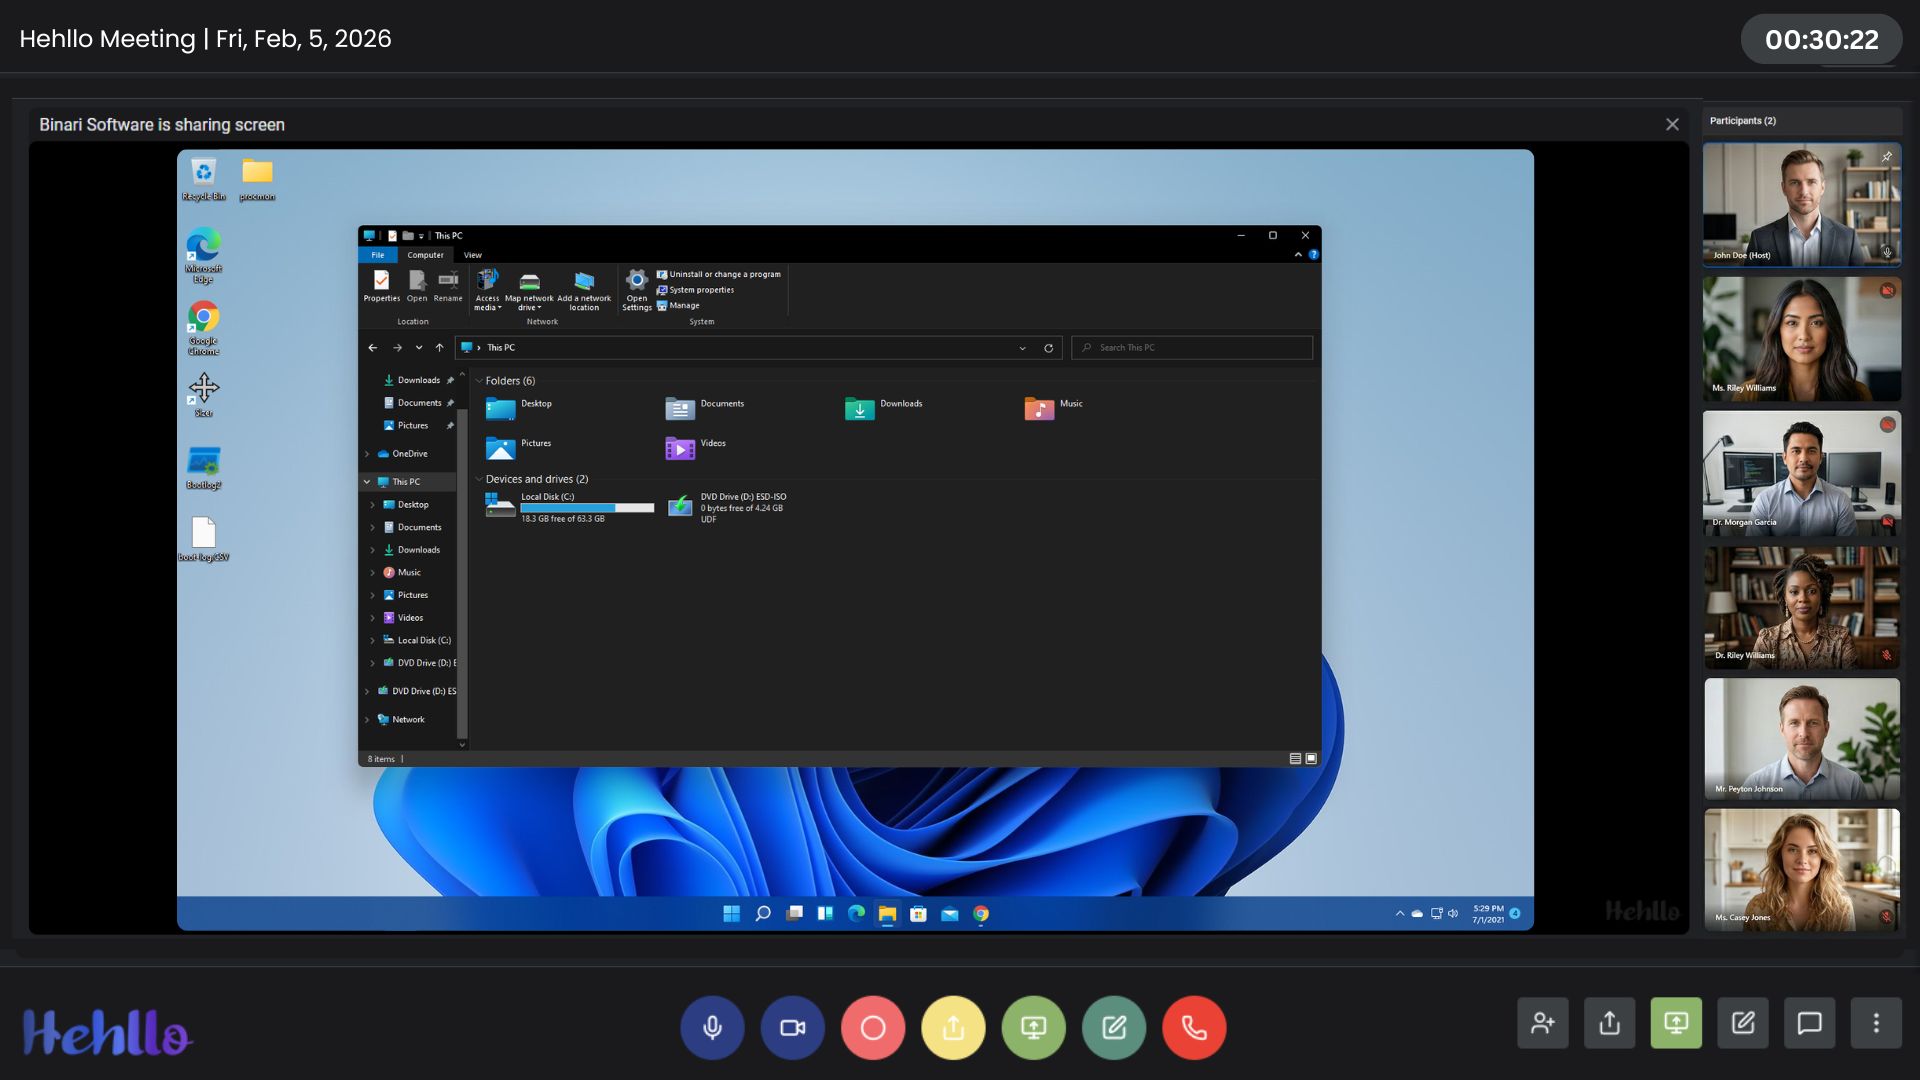Screen dimensions: 1920x1080
Task: Click the Local Disk (C:) usage bar
Action: (x=587, y=508)
